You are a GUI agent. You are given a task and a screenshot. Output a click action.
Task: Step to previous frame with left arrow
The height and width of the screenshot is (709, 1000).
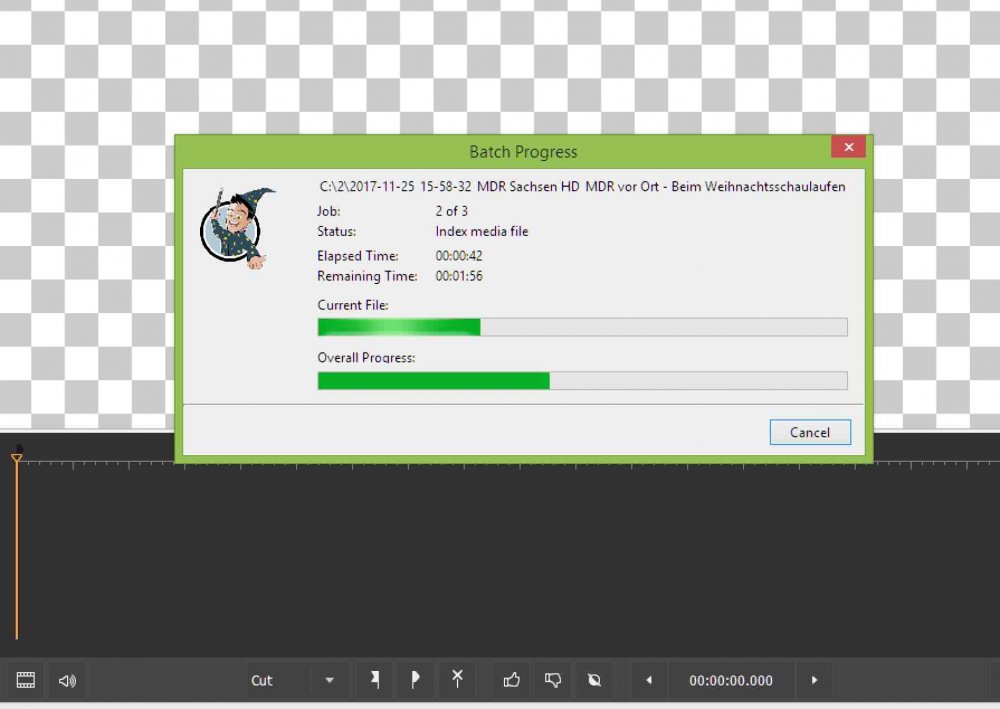(x=649, y=680)
